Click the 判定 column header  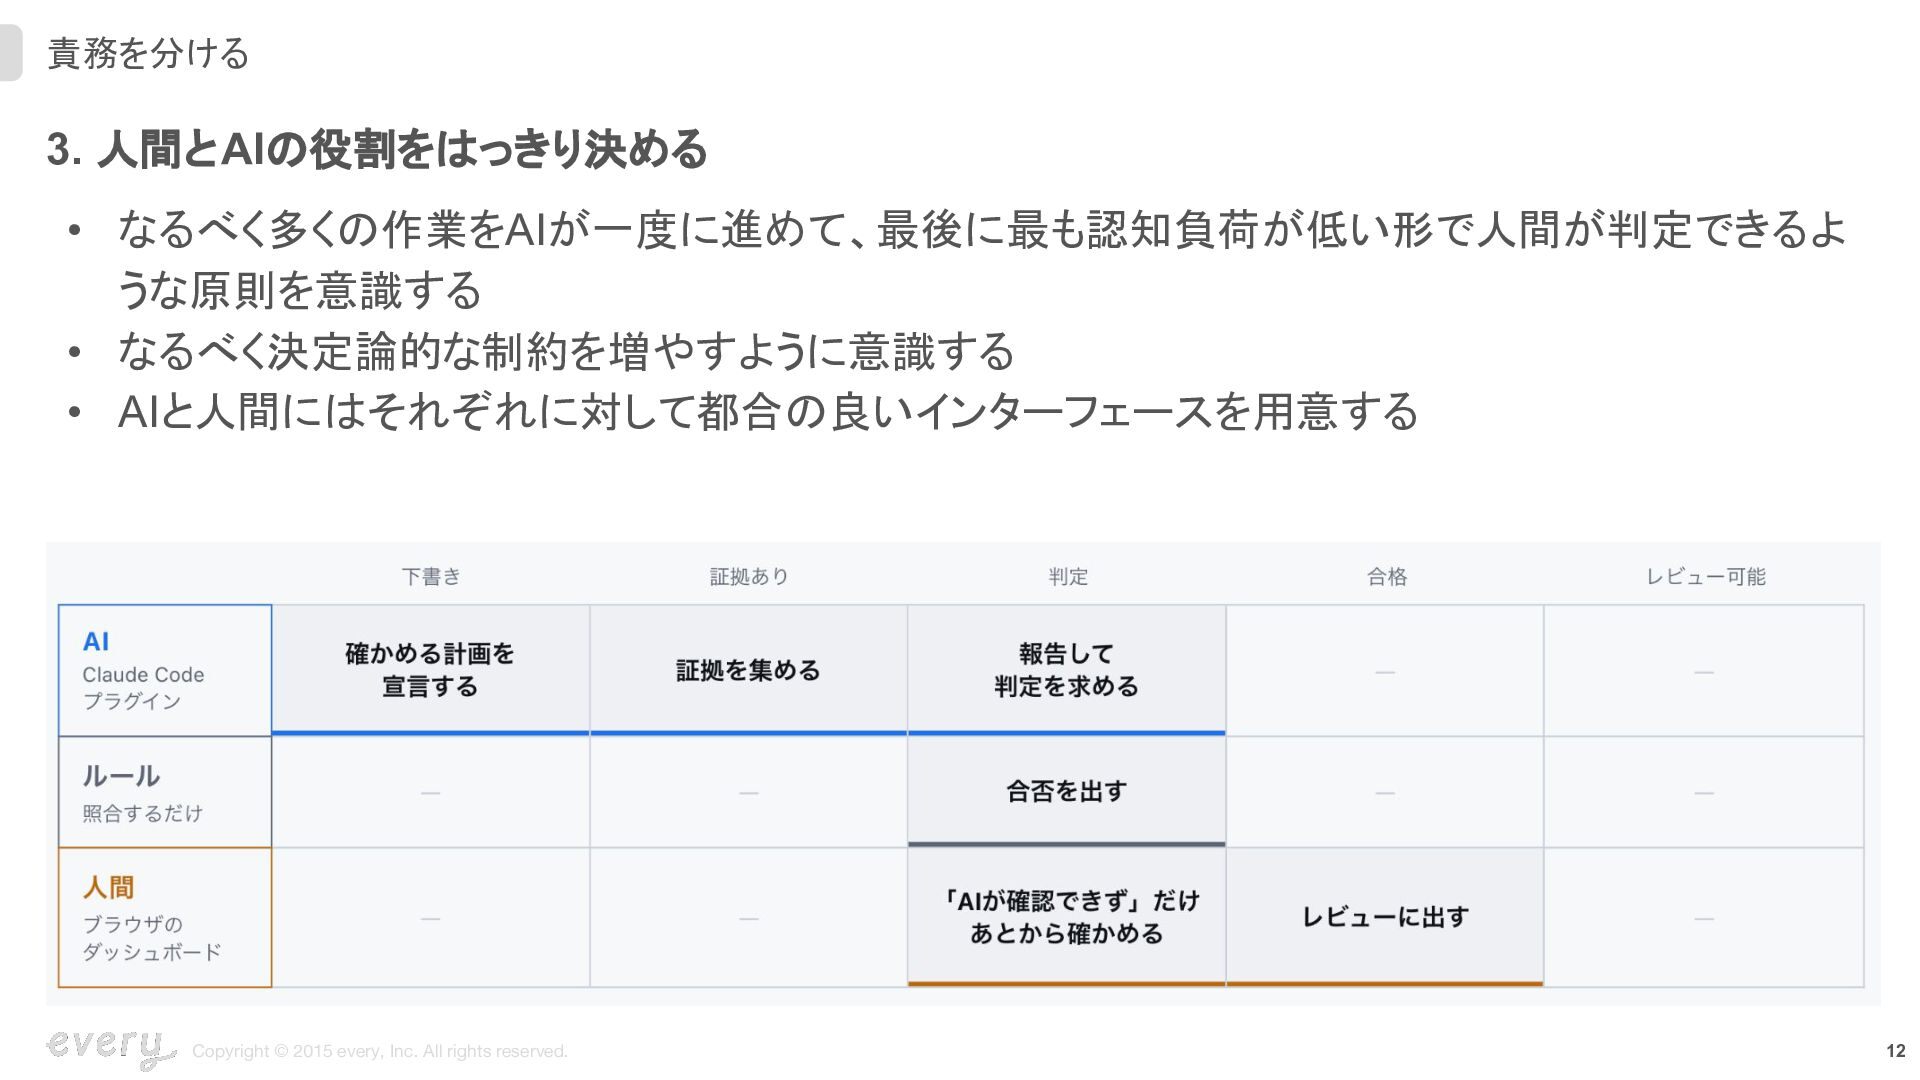click(1067, 576)
